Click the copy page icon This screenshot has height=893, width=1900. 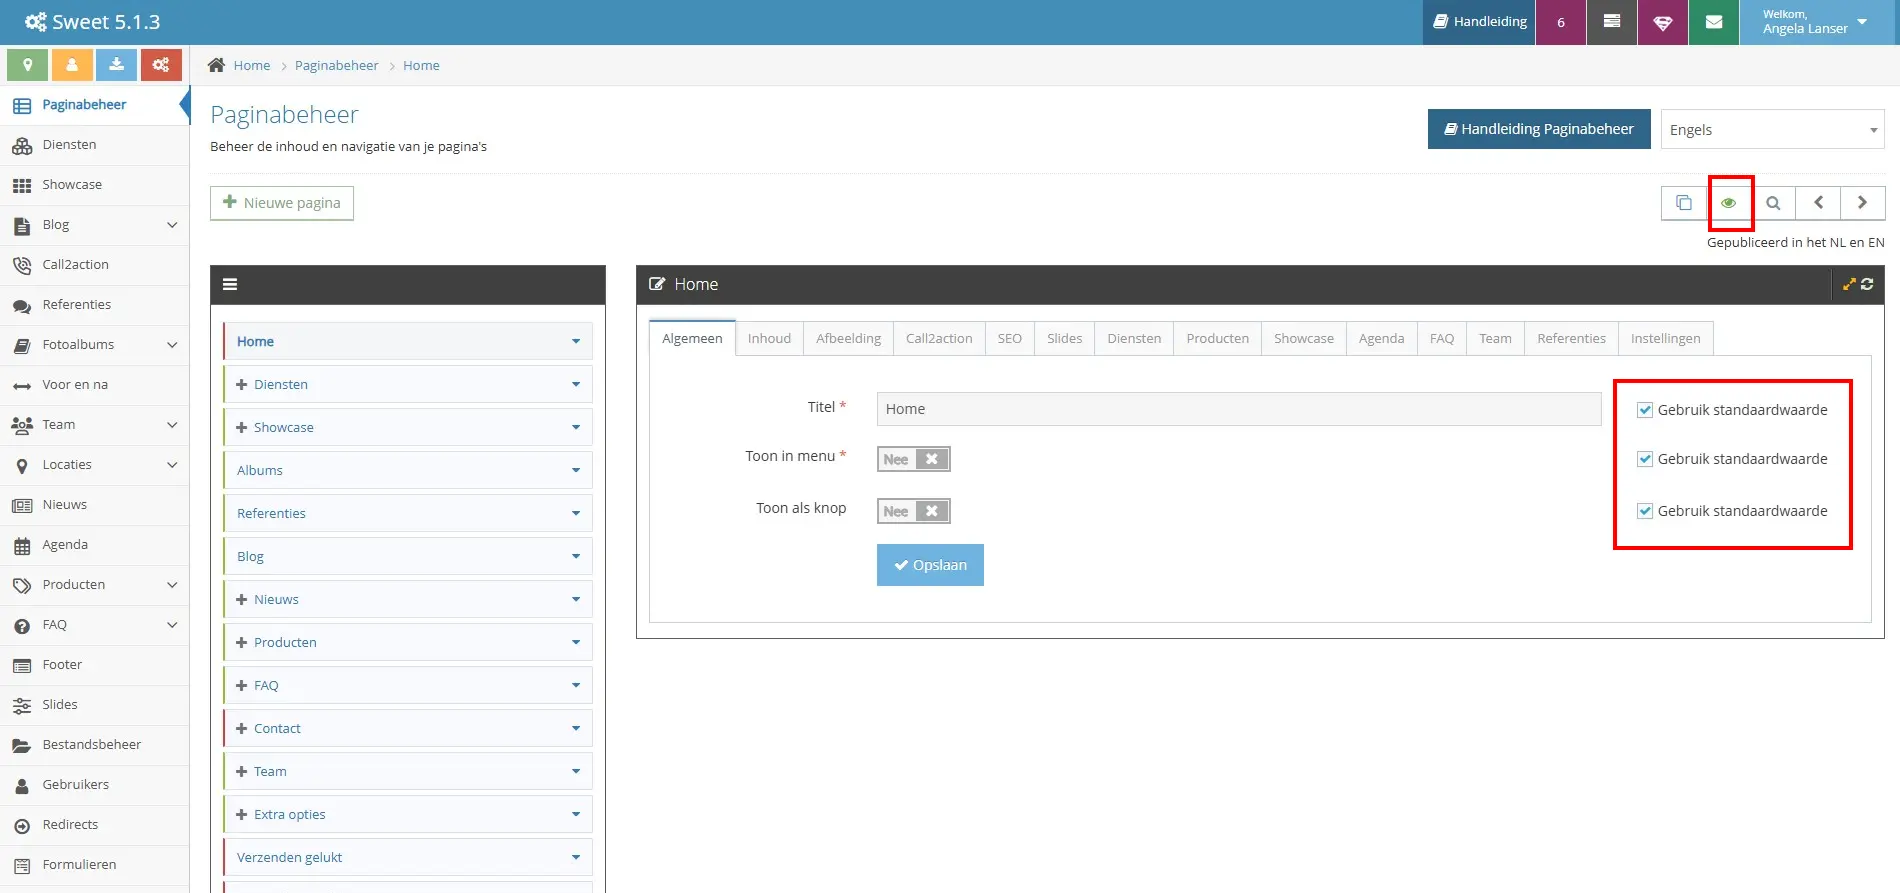click(1684, 203)
